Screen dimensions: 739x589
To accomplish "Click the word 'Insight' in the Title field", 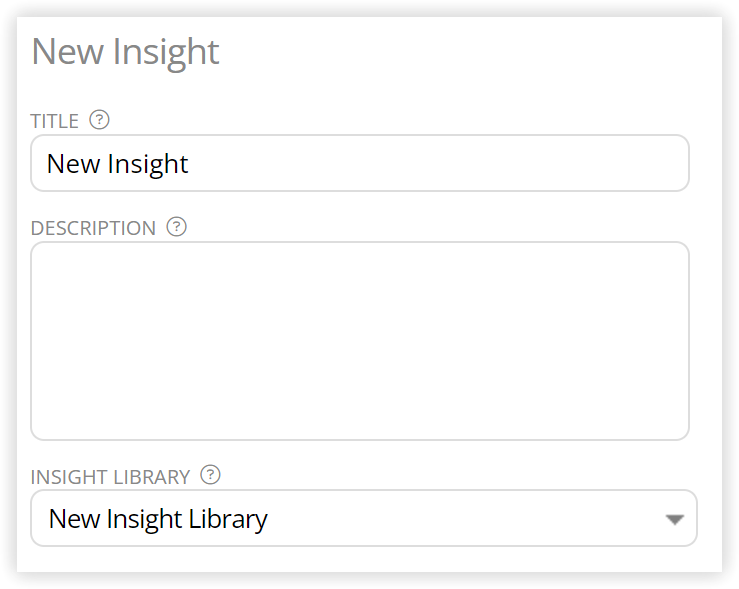I will [148, 164].
